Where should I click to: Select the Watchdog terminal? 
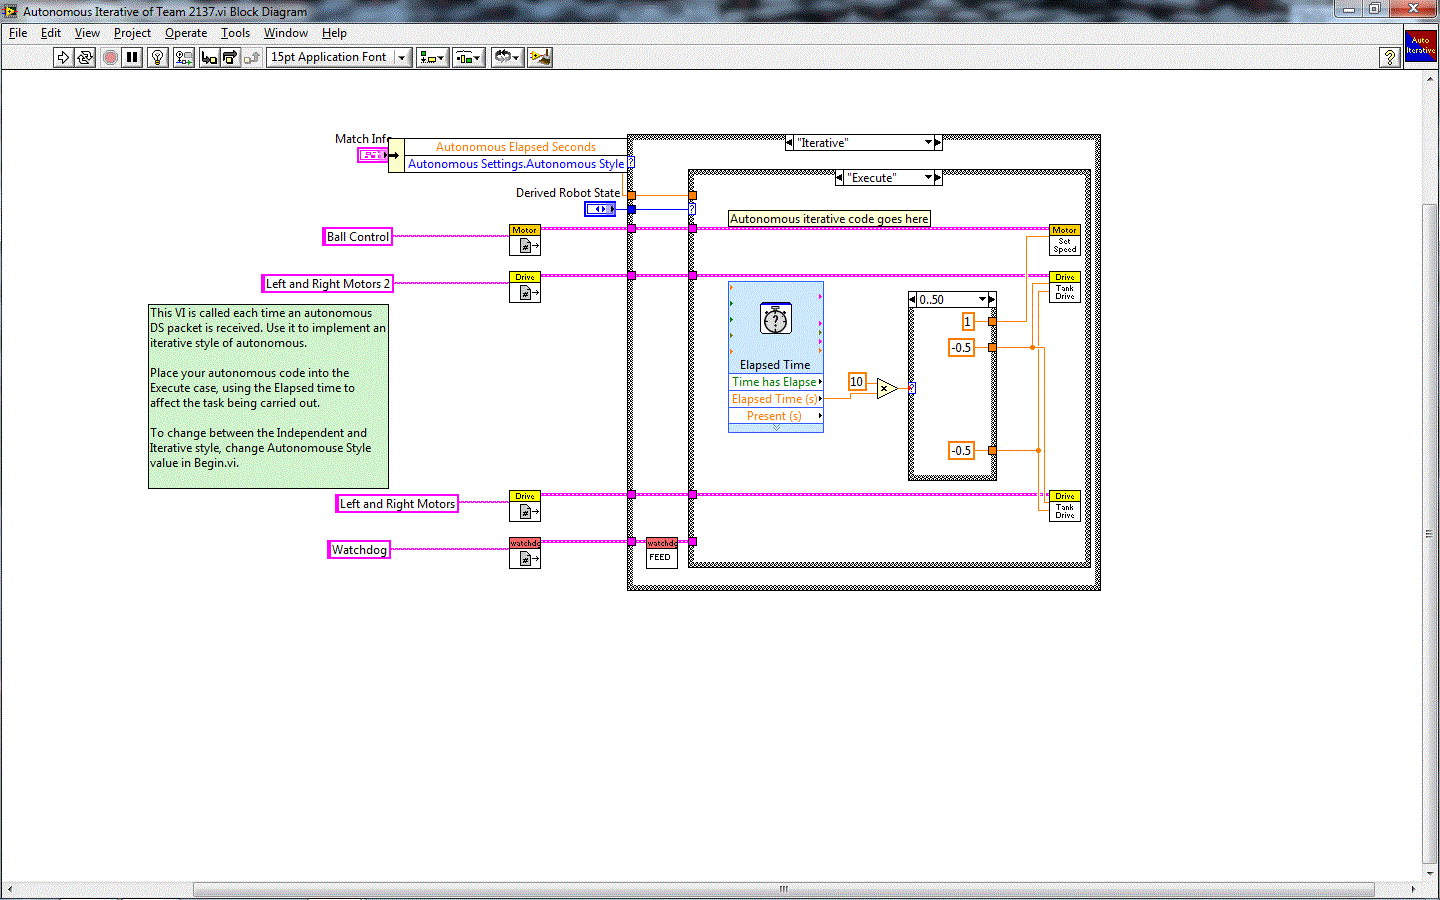pos(359,550)
